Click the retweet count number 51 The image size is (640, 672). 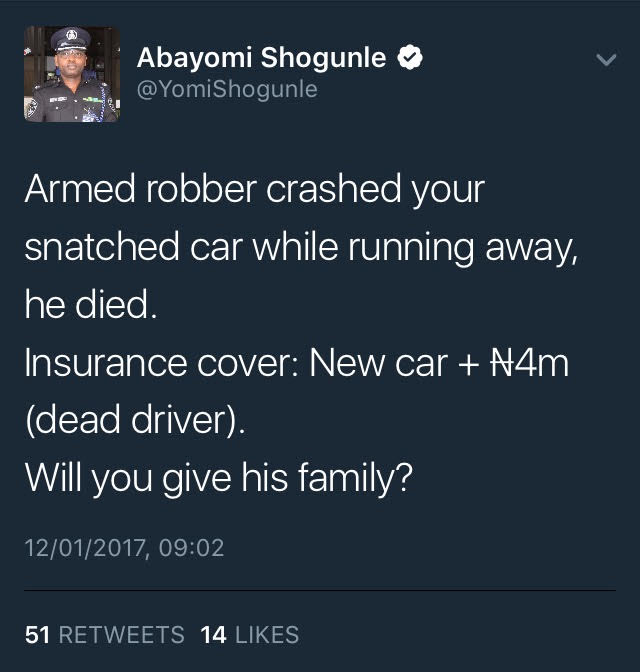(x=37, y=635)
